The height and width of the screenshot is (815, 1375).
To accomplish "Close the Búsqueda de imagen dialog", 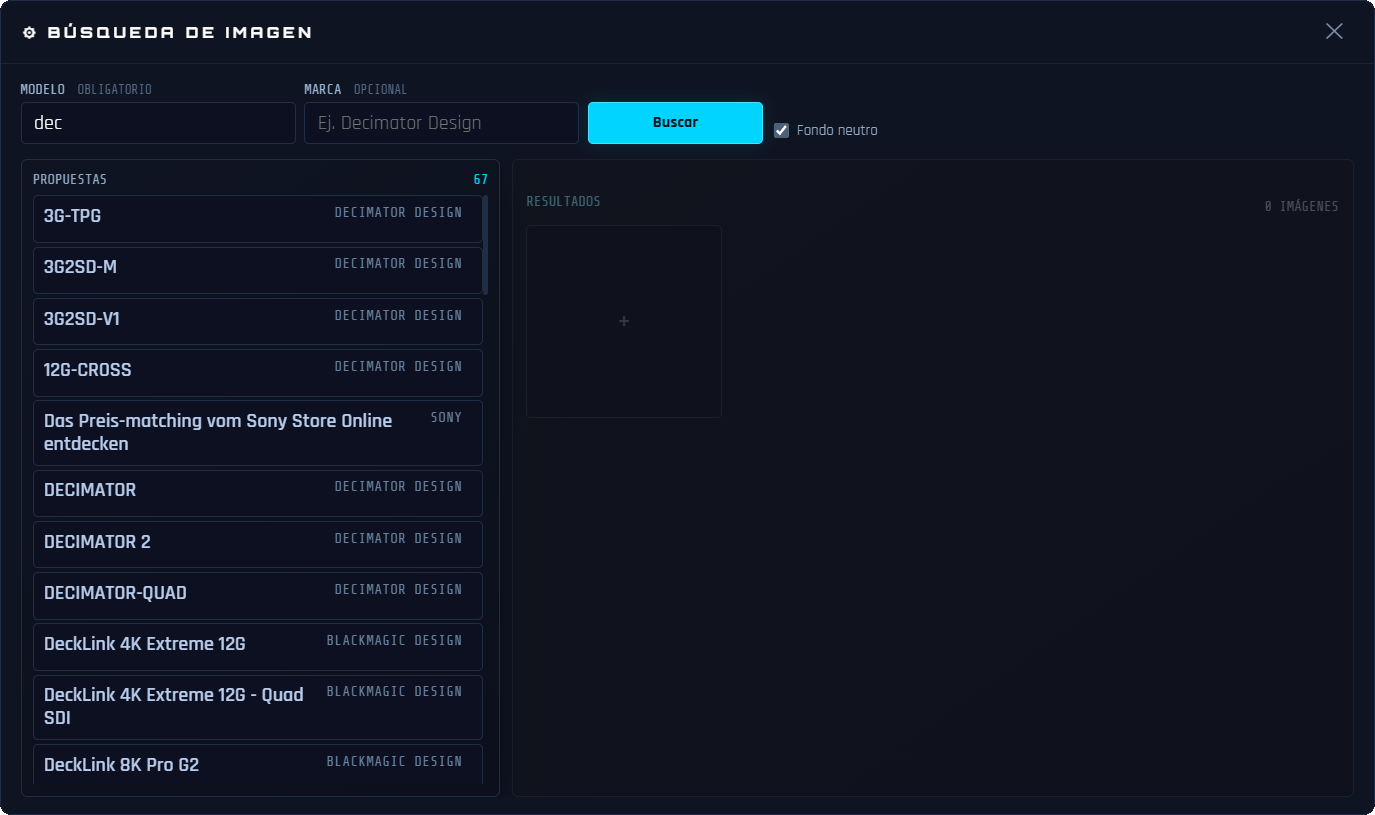I will (x=1334, y=31).
